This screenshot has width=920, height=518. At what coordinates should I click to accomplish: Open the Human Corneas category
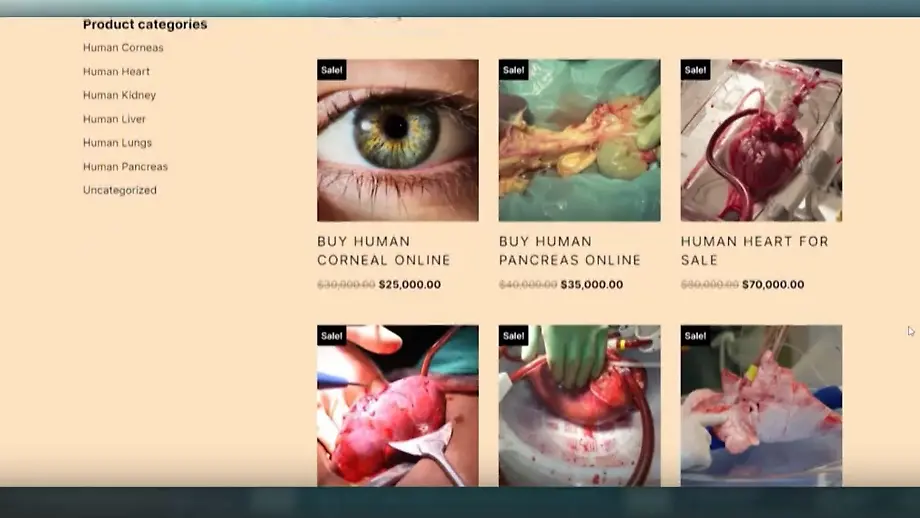123,48
